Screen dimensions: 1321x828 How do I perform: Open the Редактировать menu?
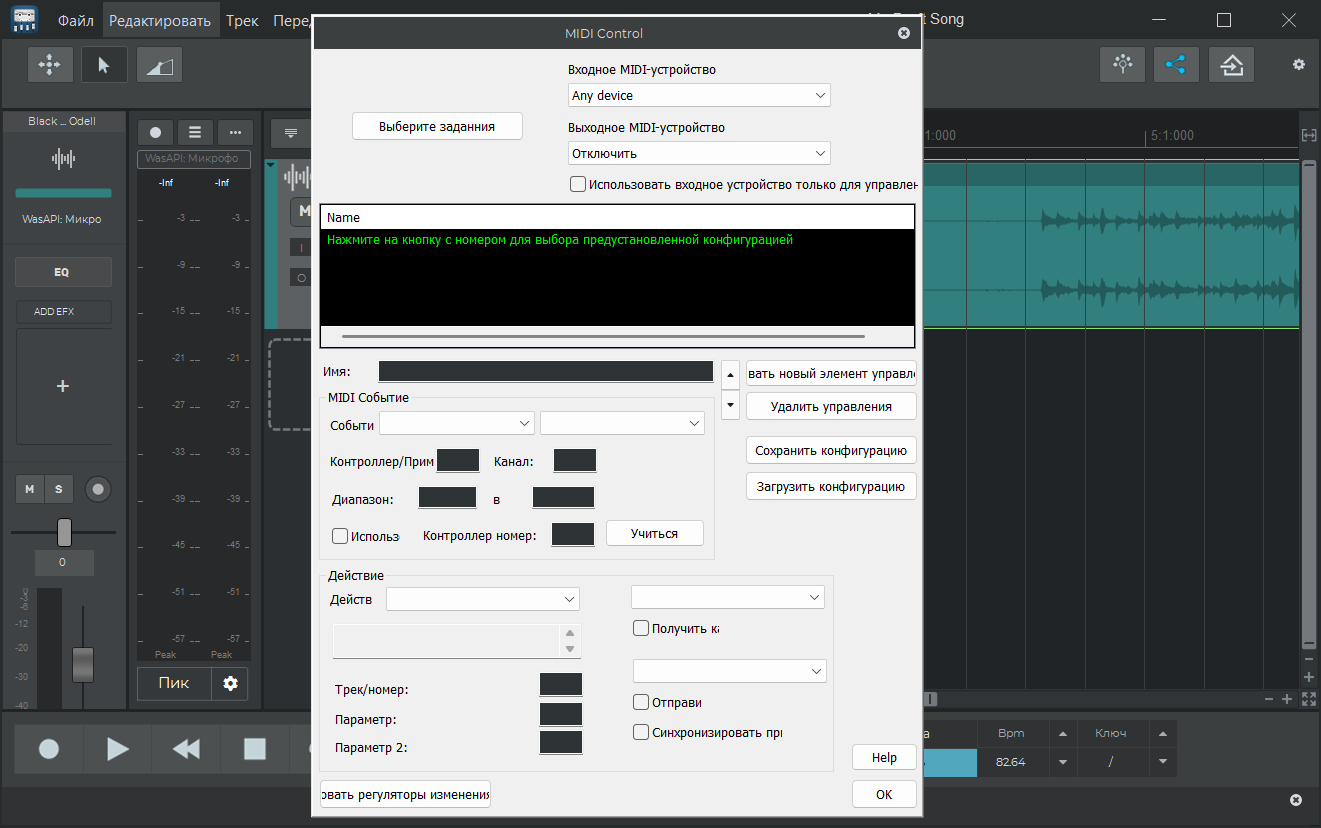coord(160,20)
